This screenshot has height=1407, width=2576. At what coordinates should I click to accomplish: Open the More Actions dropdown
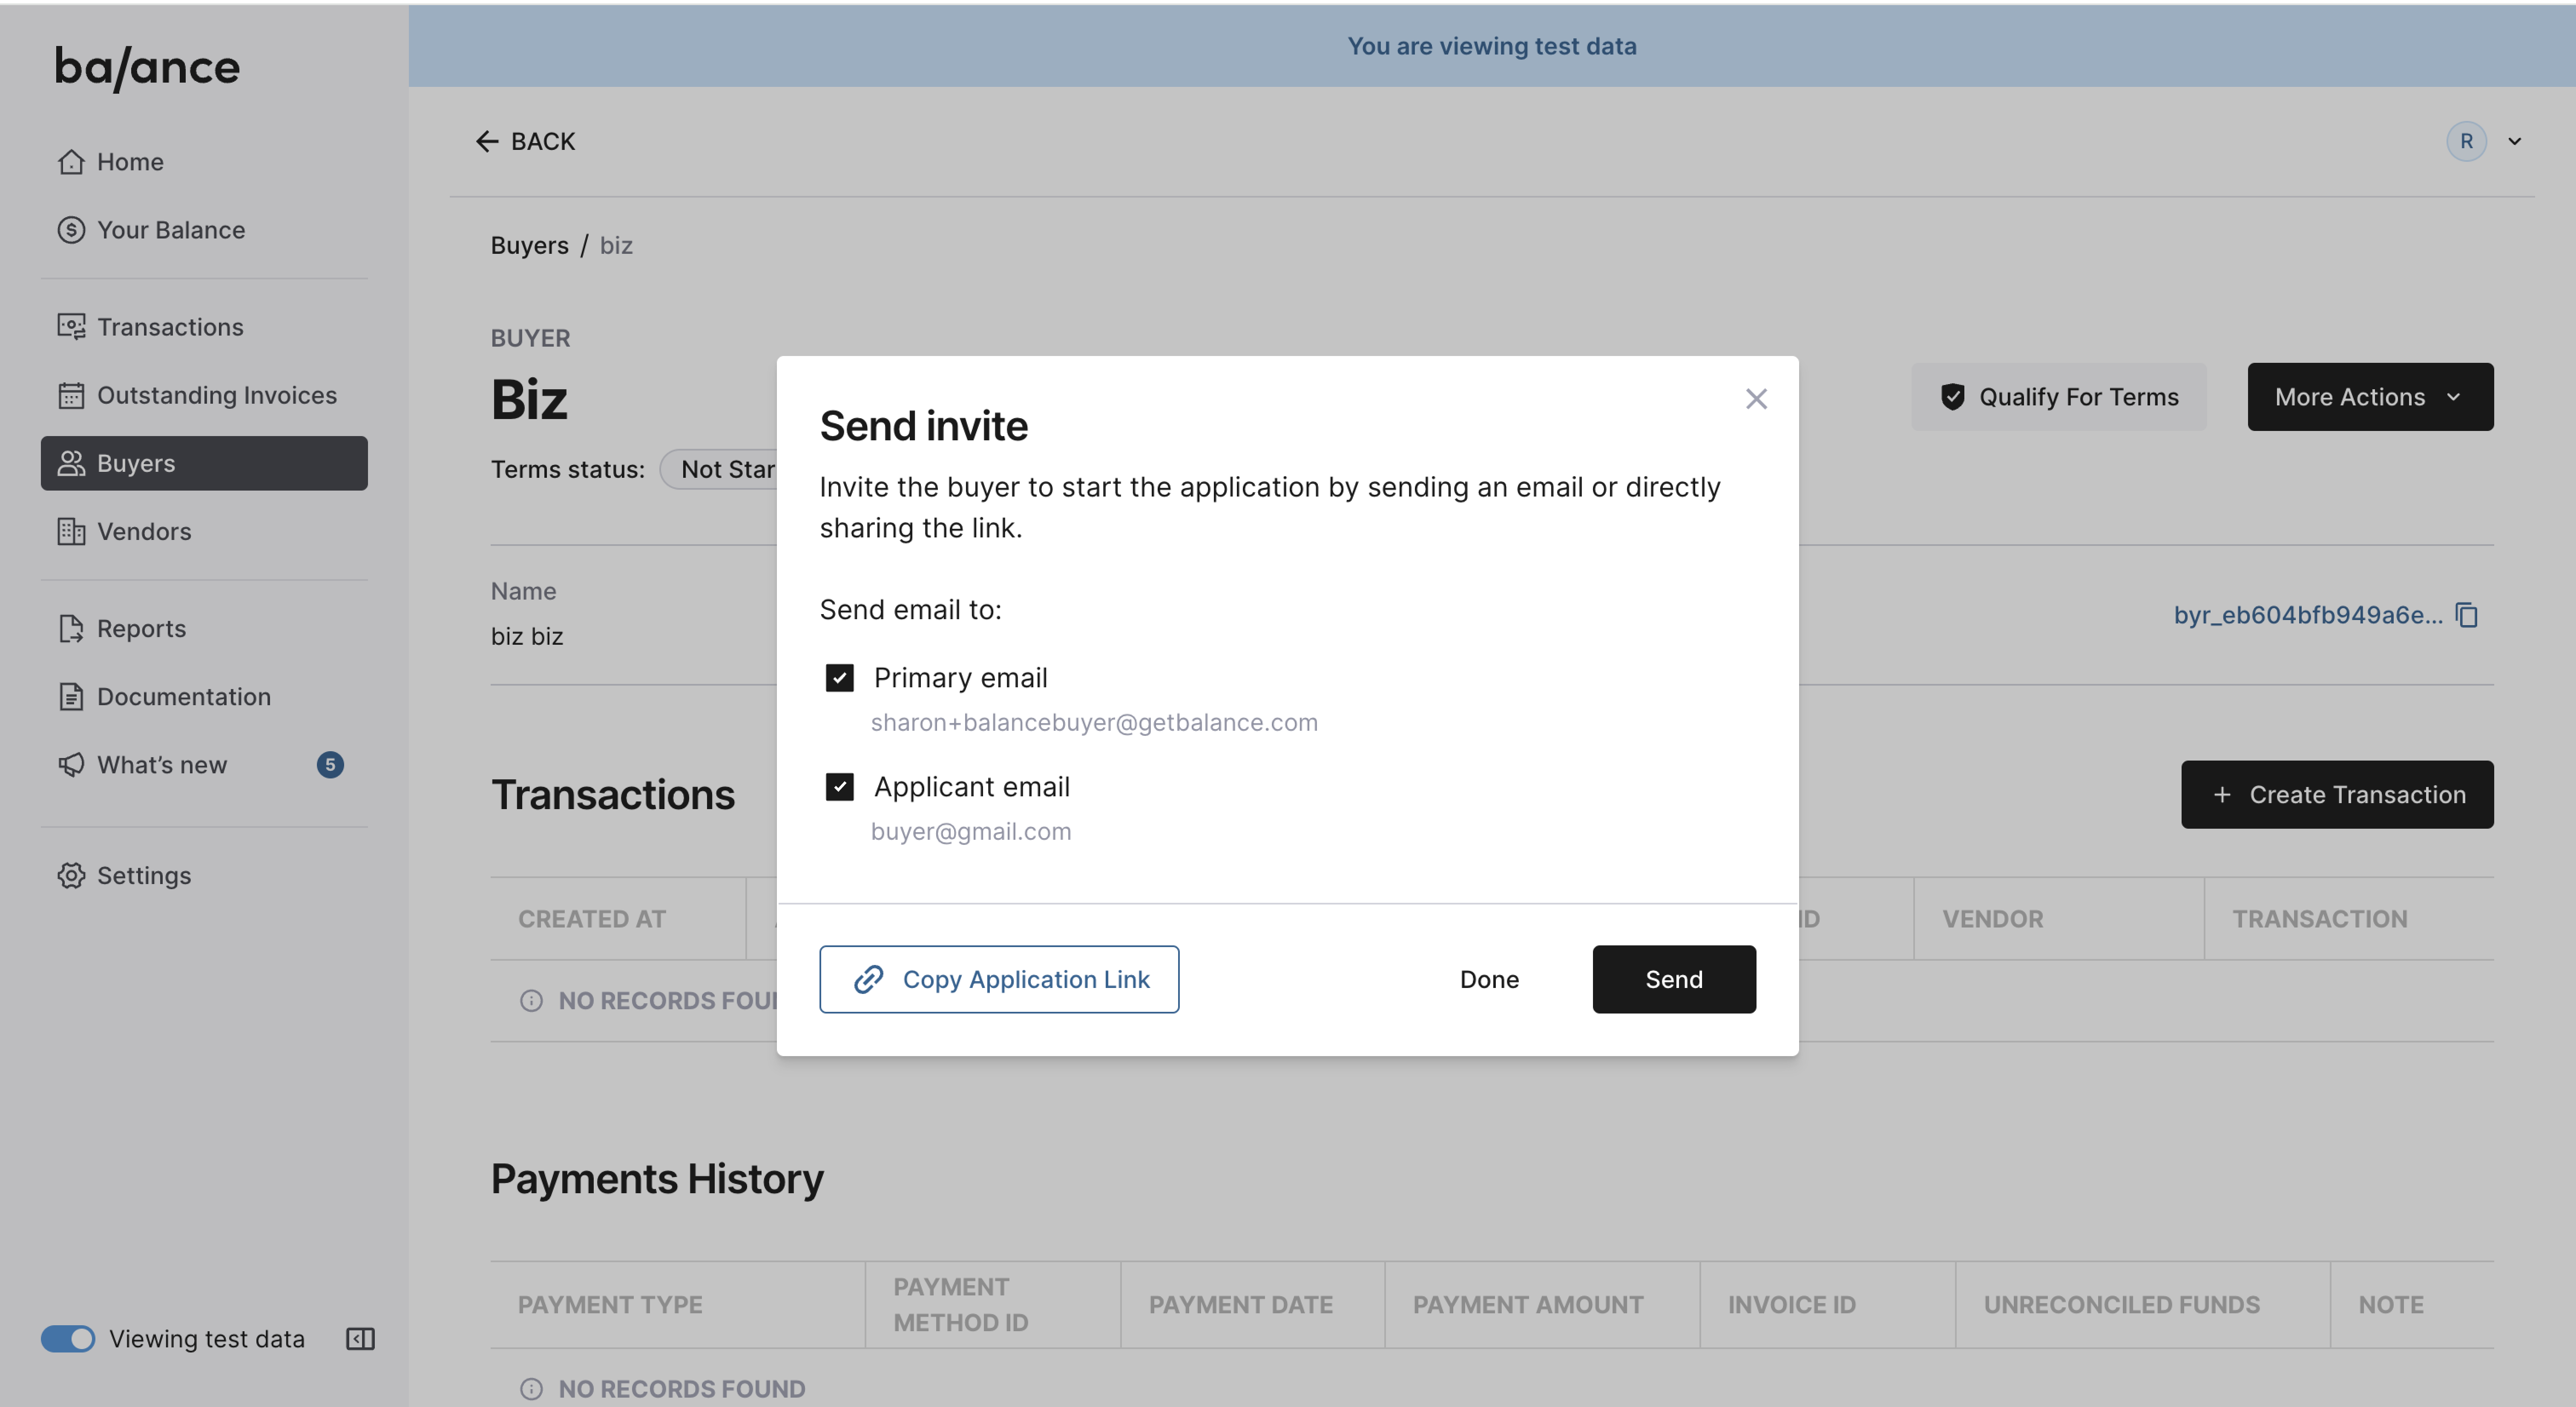coord(2369,397)
